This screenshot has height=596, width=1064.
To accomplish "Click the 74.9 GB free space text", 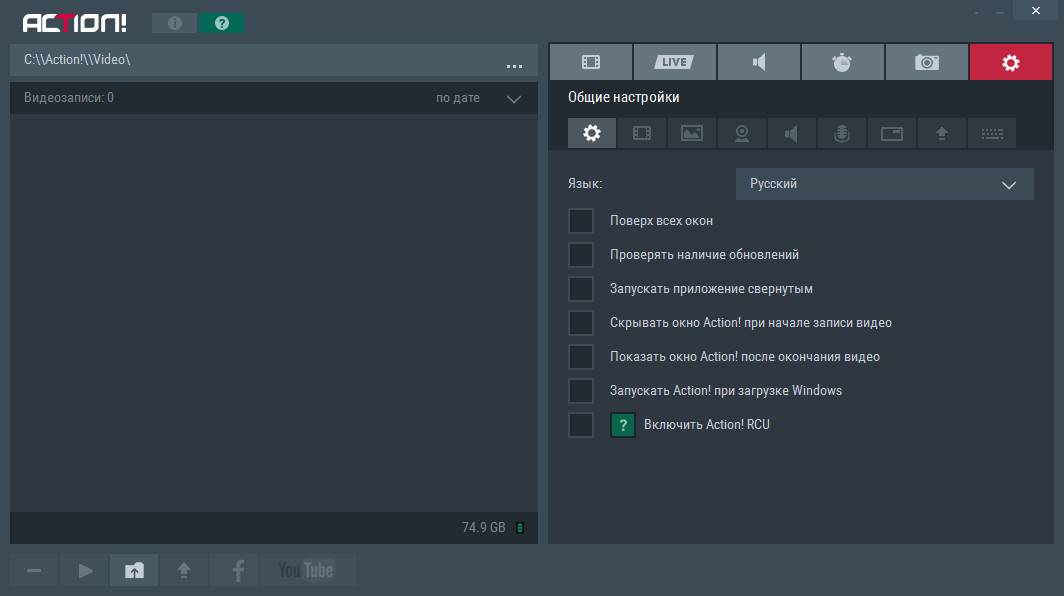I will tap(483, 527).
